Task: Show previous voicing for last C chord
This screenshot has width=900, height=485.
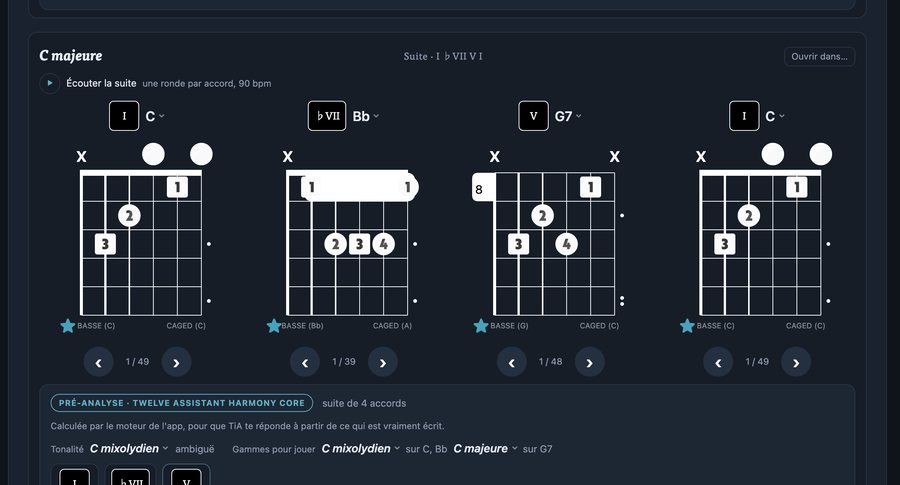Action: [718, 362]
